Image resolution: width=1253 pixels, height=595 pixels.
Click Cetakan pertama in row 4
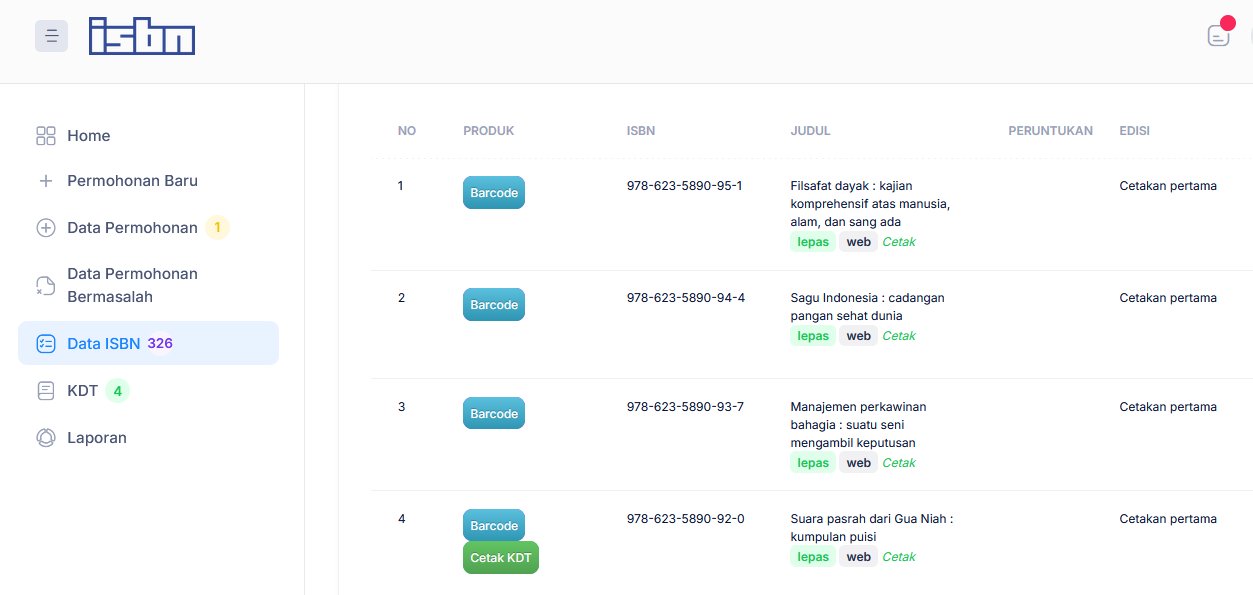[1168, 519]
